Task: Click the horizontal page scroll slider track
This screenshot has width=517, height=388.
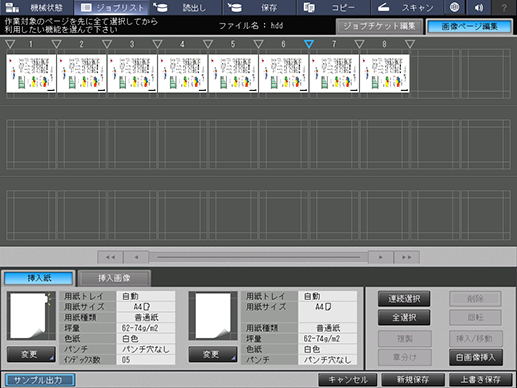Action: pyautogui.click(x=258, y=257)
